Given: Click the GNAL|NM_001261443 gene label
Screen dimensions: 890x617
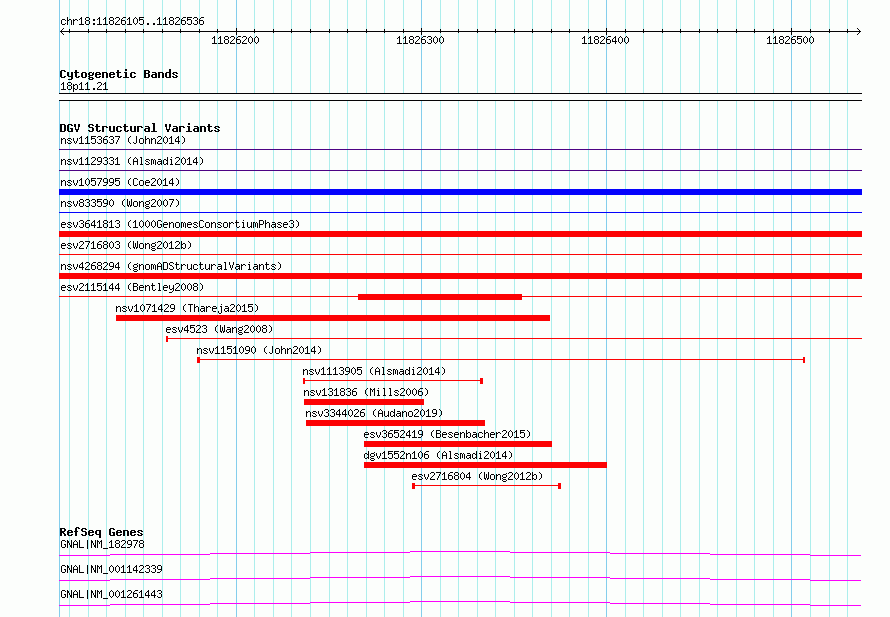Looking at the screenshot, I should (x=111, y=594).
